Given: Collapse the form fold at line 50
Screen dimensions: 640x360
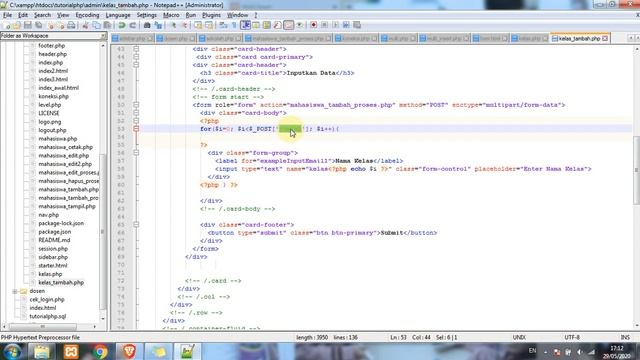Looking at the screenshot, I should coord(136,105).
